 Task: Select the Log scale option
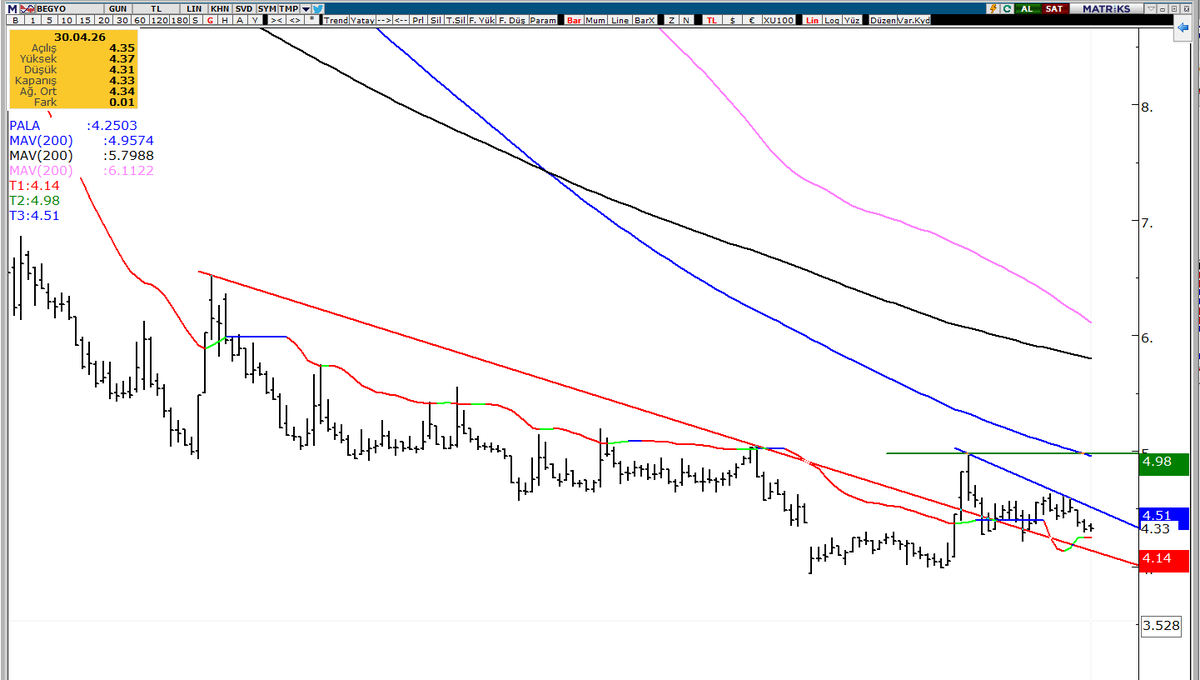831,20
